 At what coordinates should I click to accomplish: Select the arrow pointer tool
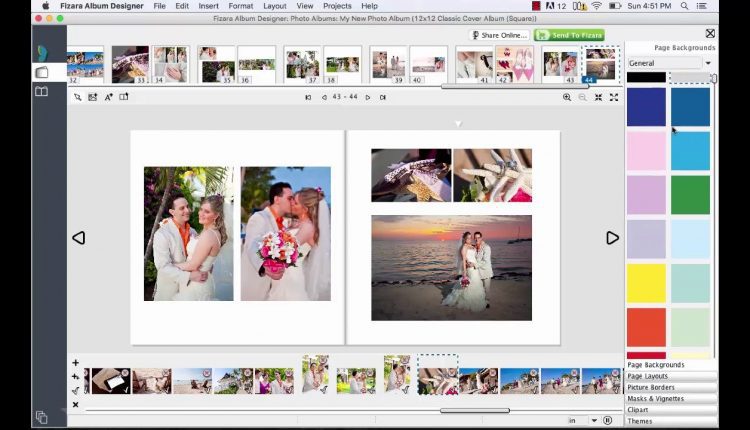(78, 97)
